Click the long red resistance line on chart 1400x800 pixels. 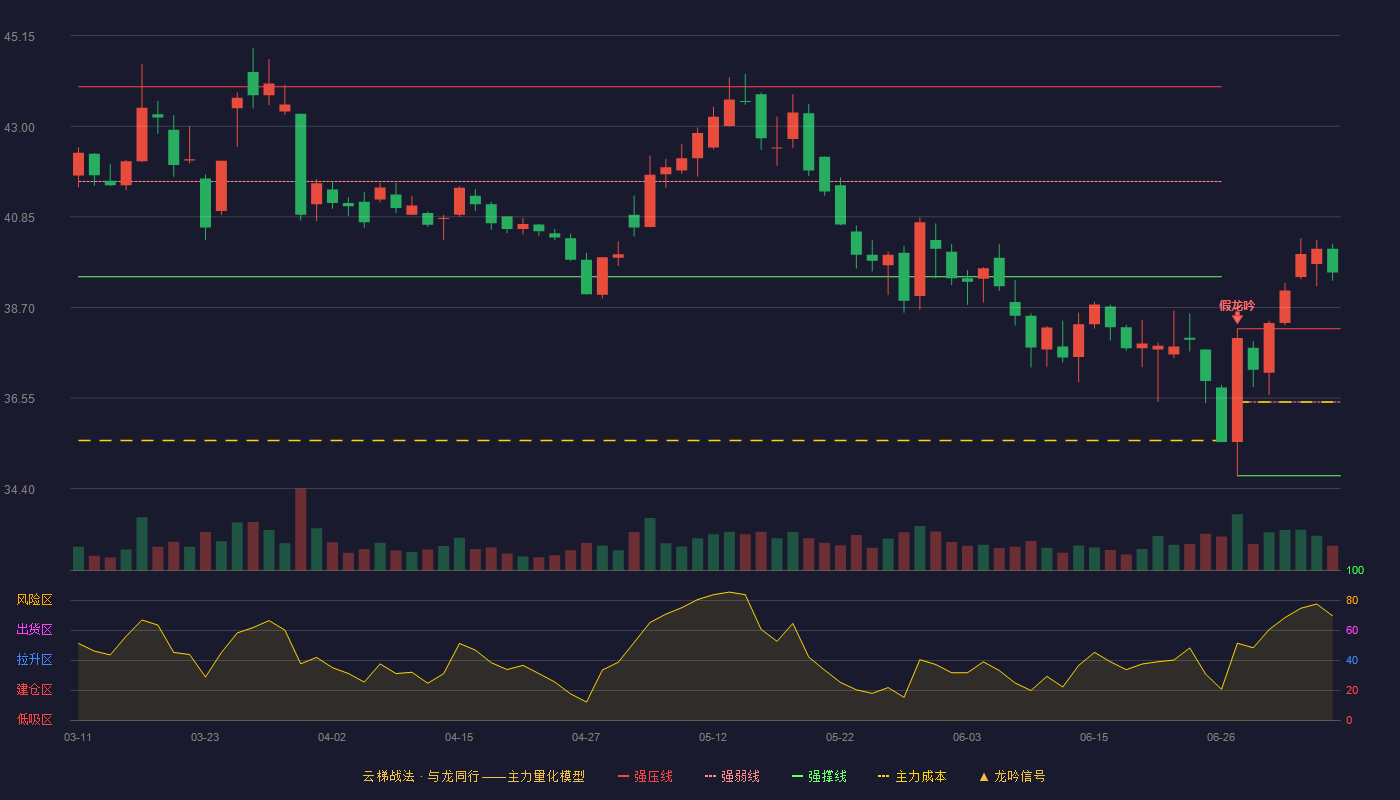(650, 87)
